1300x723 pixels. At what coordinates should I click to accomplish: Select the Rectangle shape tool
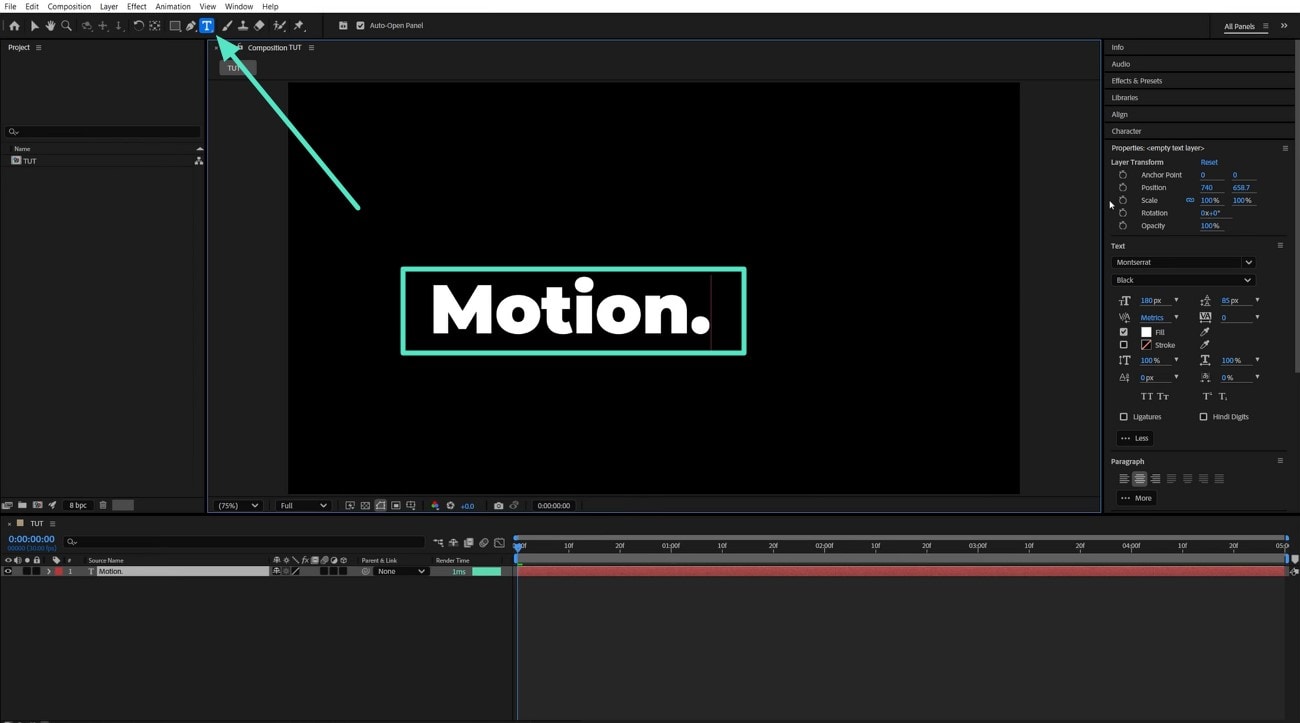pos(175,26)
